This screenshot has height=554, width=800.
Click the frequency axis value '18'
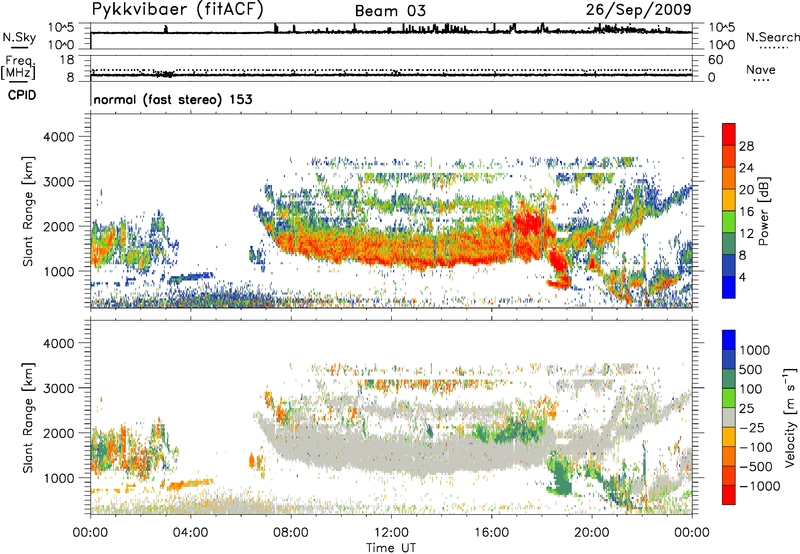click(x=67, y=60)
